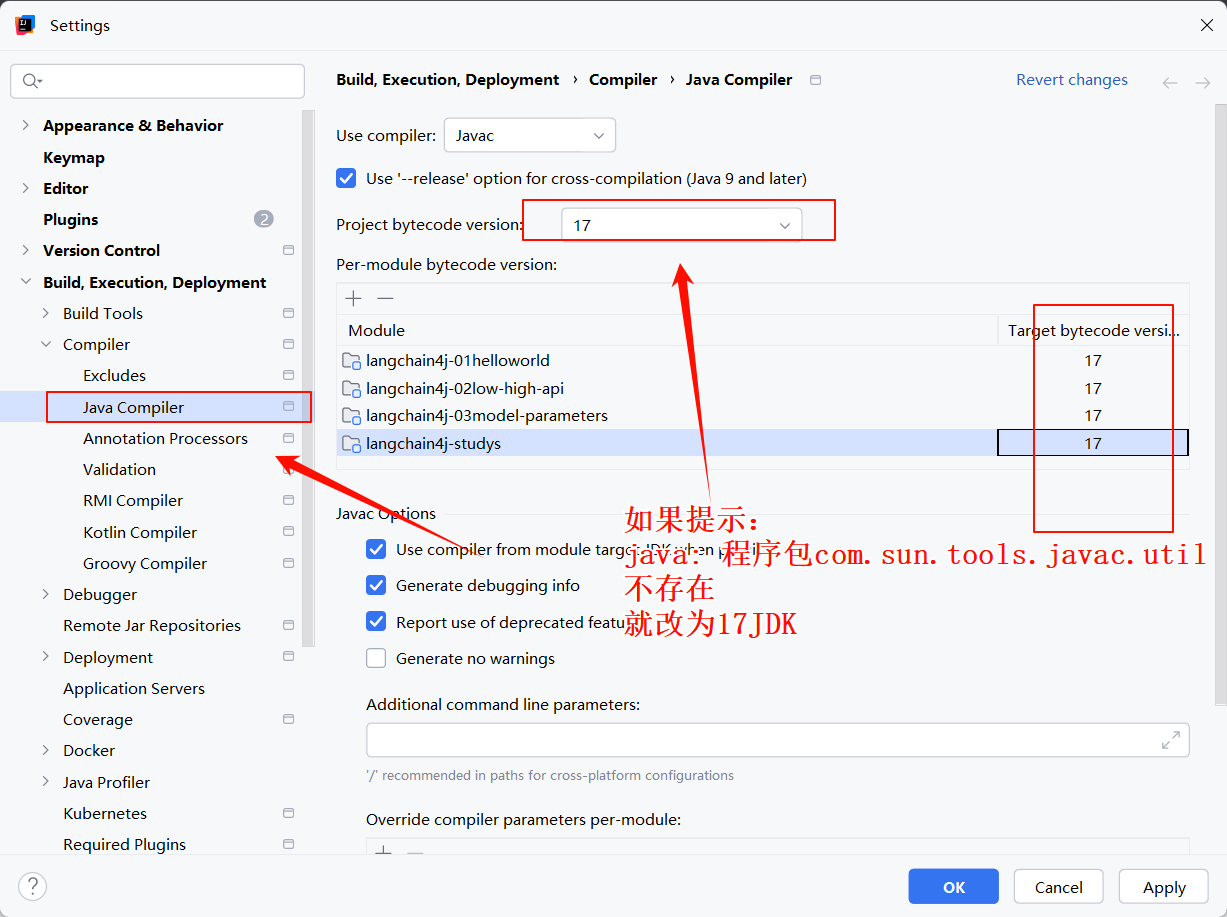The height and width of the screenshot is (917, 1227).
Task: Uncheck Generate debugging info
Action: point(376,585)
